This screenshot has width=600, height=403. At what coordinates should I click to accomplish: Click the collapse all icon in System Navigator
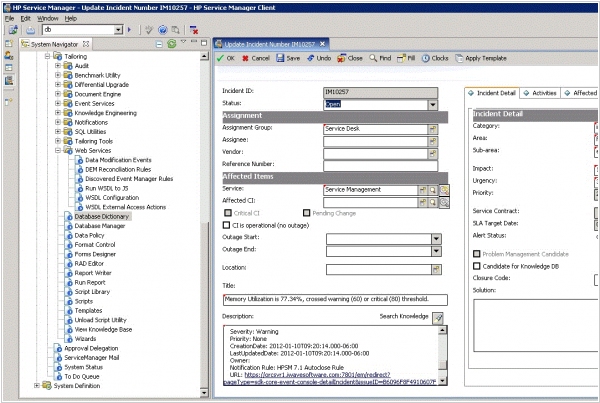159,44
